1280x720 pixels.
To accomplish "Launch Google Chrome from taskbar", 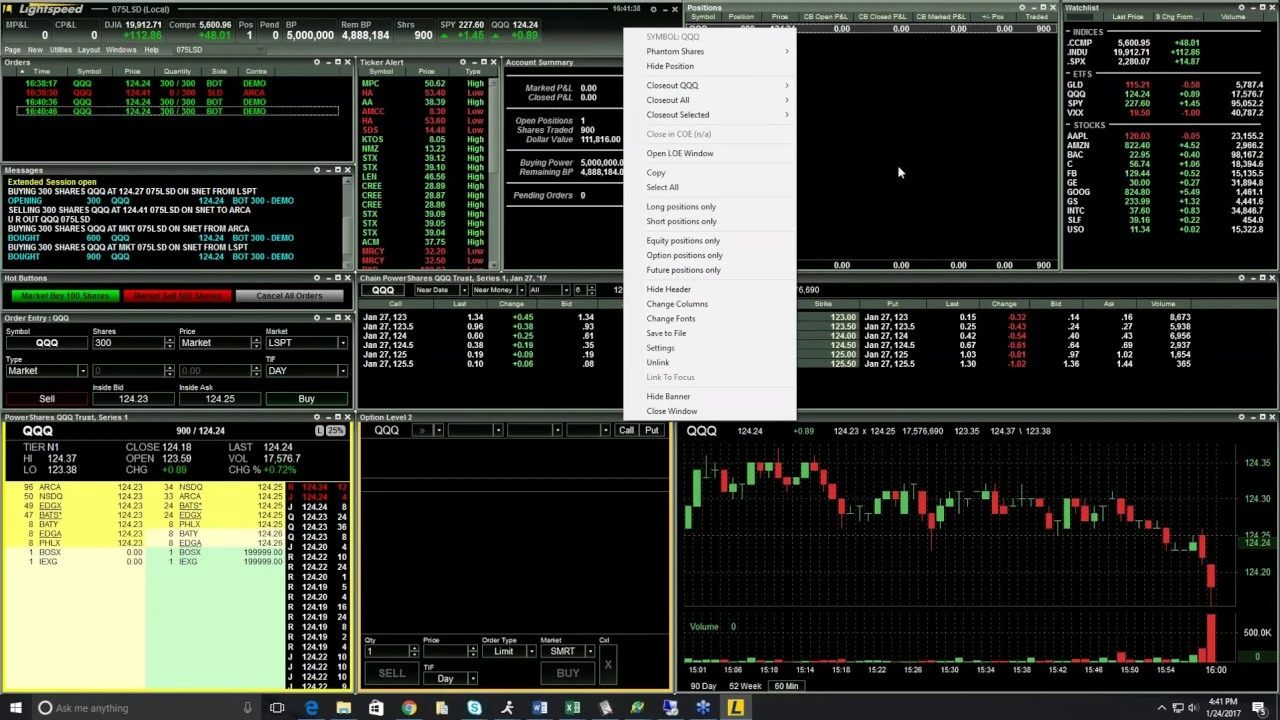I will coord(409,708).
